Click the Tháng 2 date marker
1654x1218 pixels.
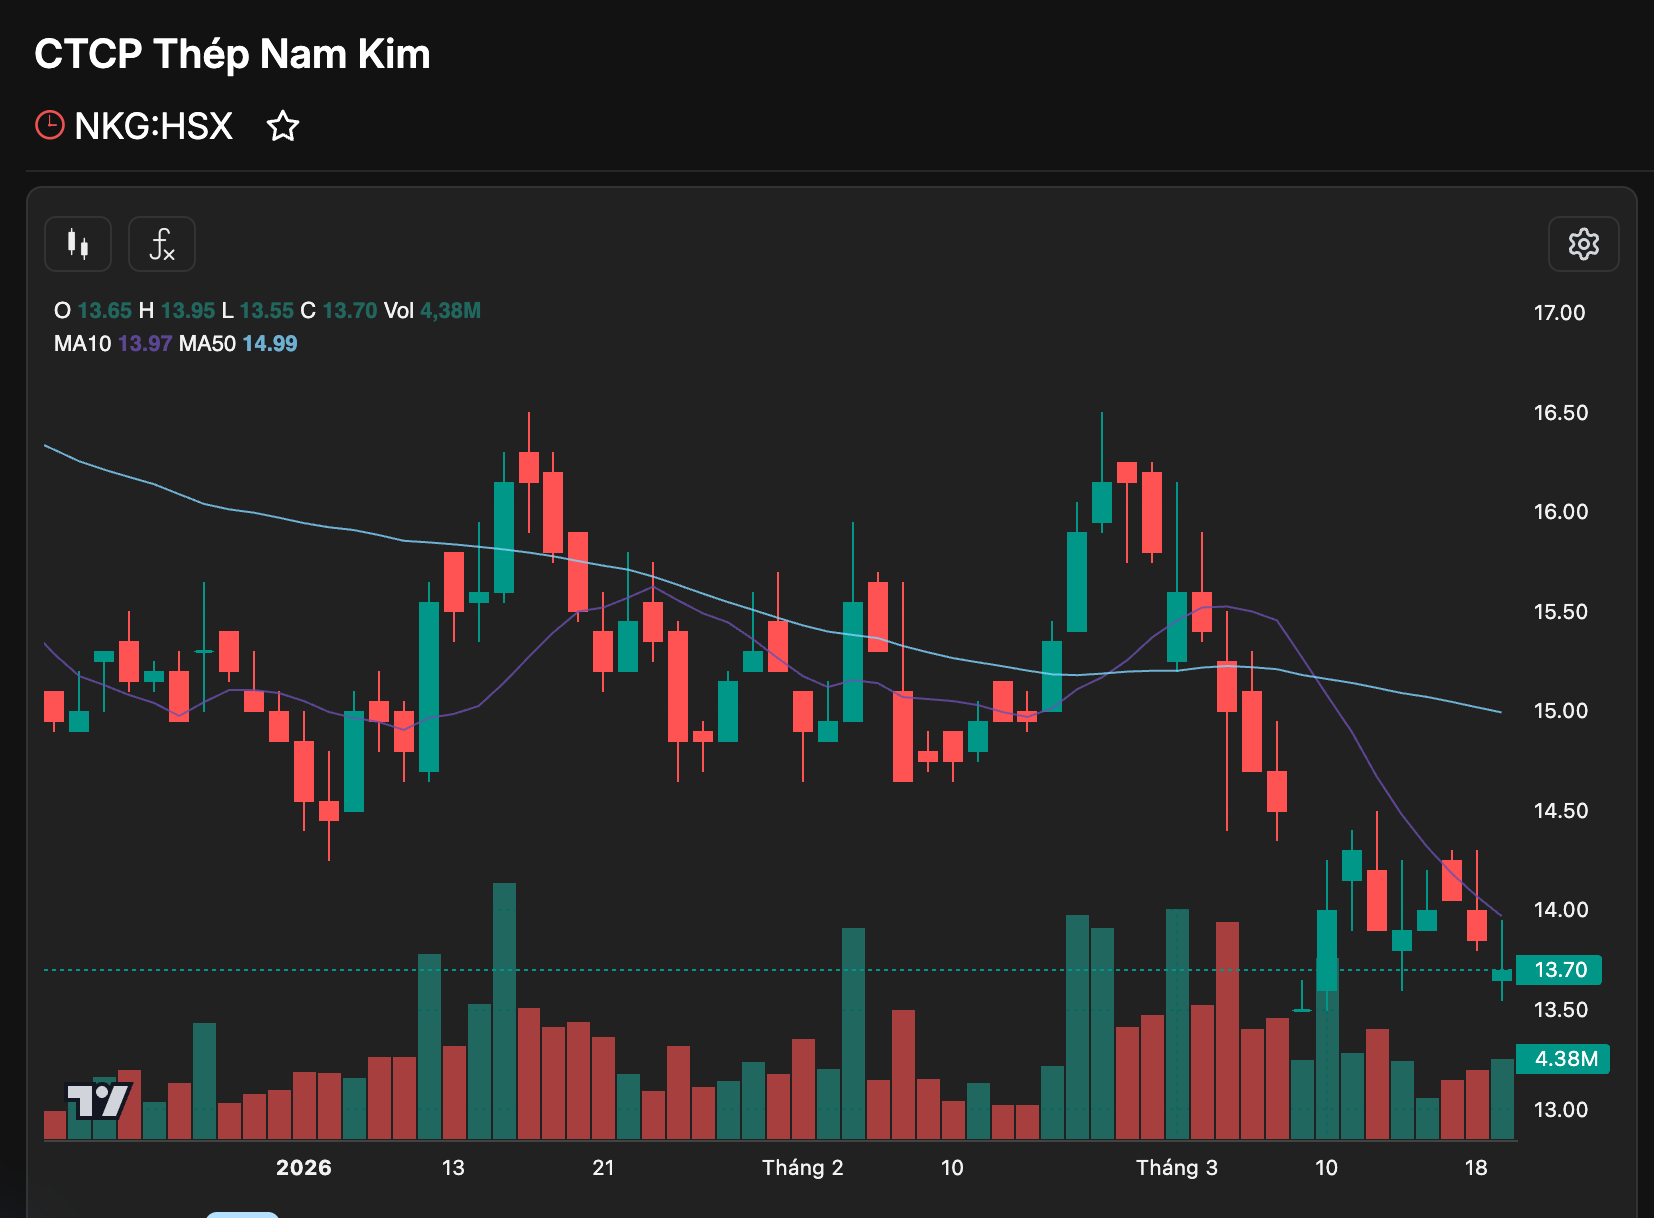pyautogui.click(x=802, y=1168)
